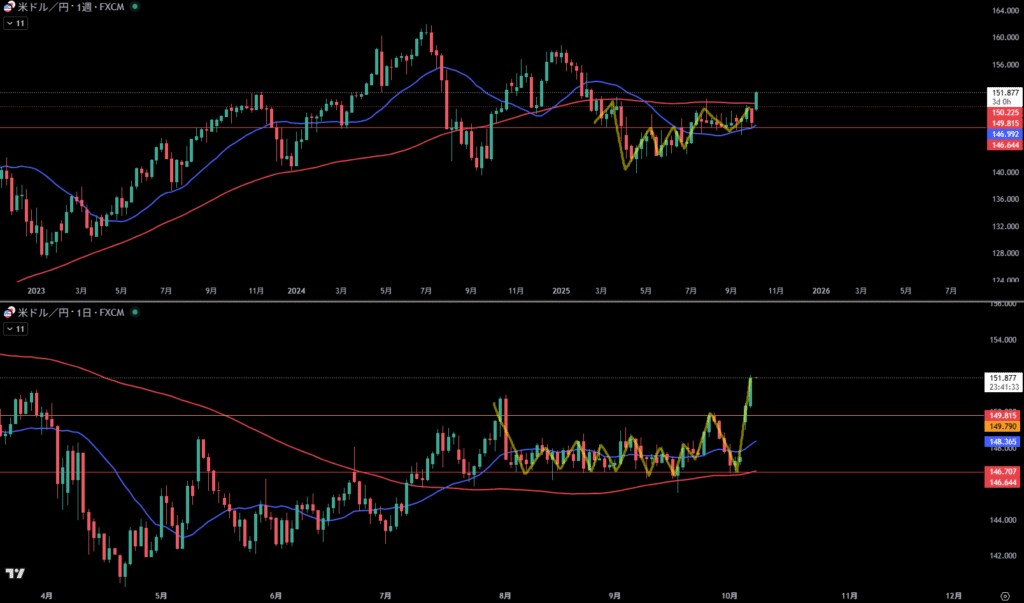Click the TradingView logo in the bottom-left corner
This screenshot has width=1024, height=603.
[14, 574]
